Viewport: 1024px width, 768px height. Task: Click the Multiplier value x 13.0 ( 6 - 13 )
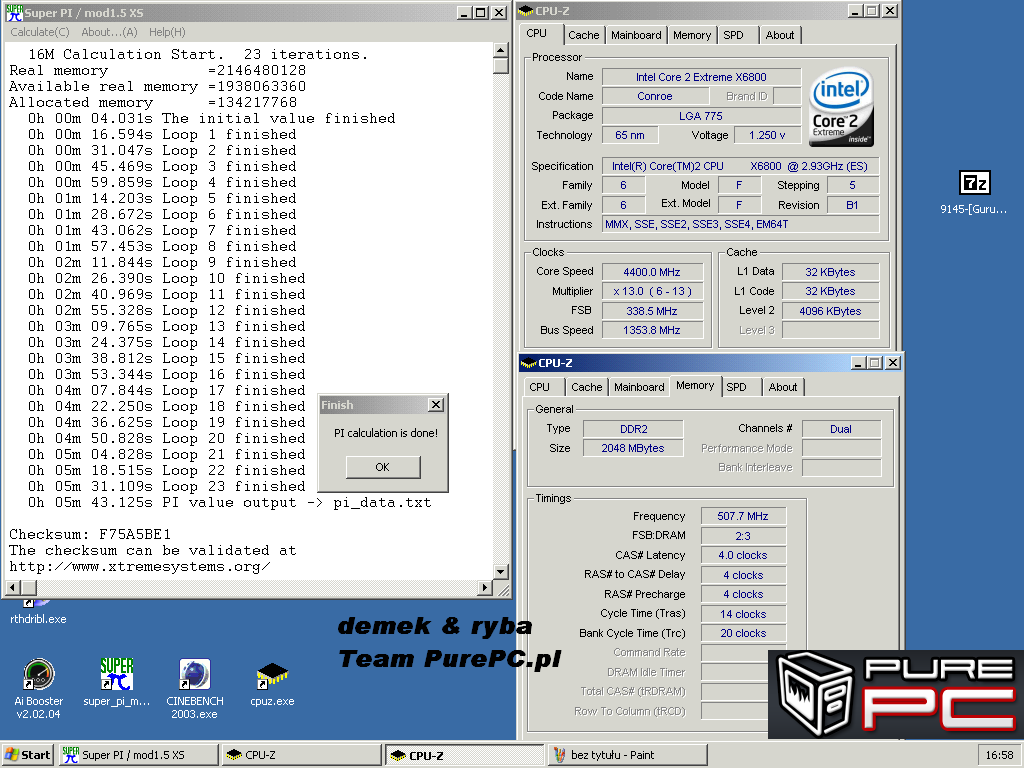click(x=652, y=291)
